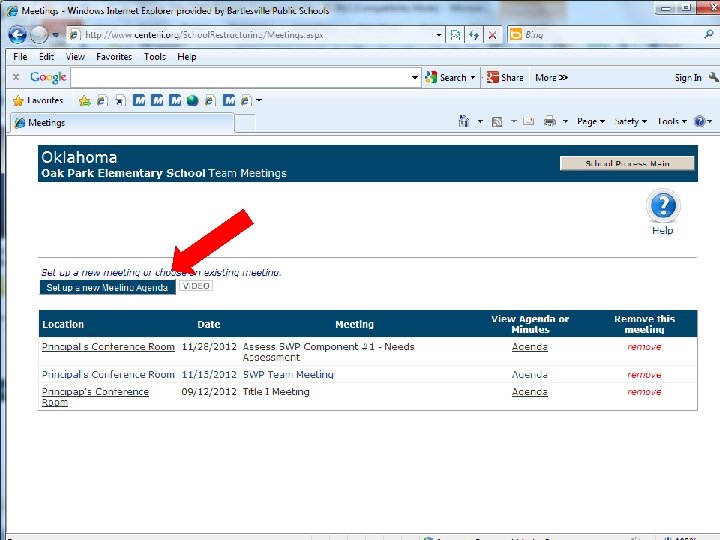Click the Favorites star button

coord(38,101)
